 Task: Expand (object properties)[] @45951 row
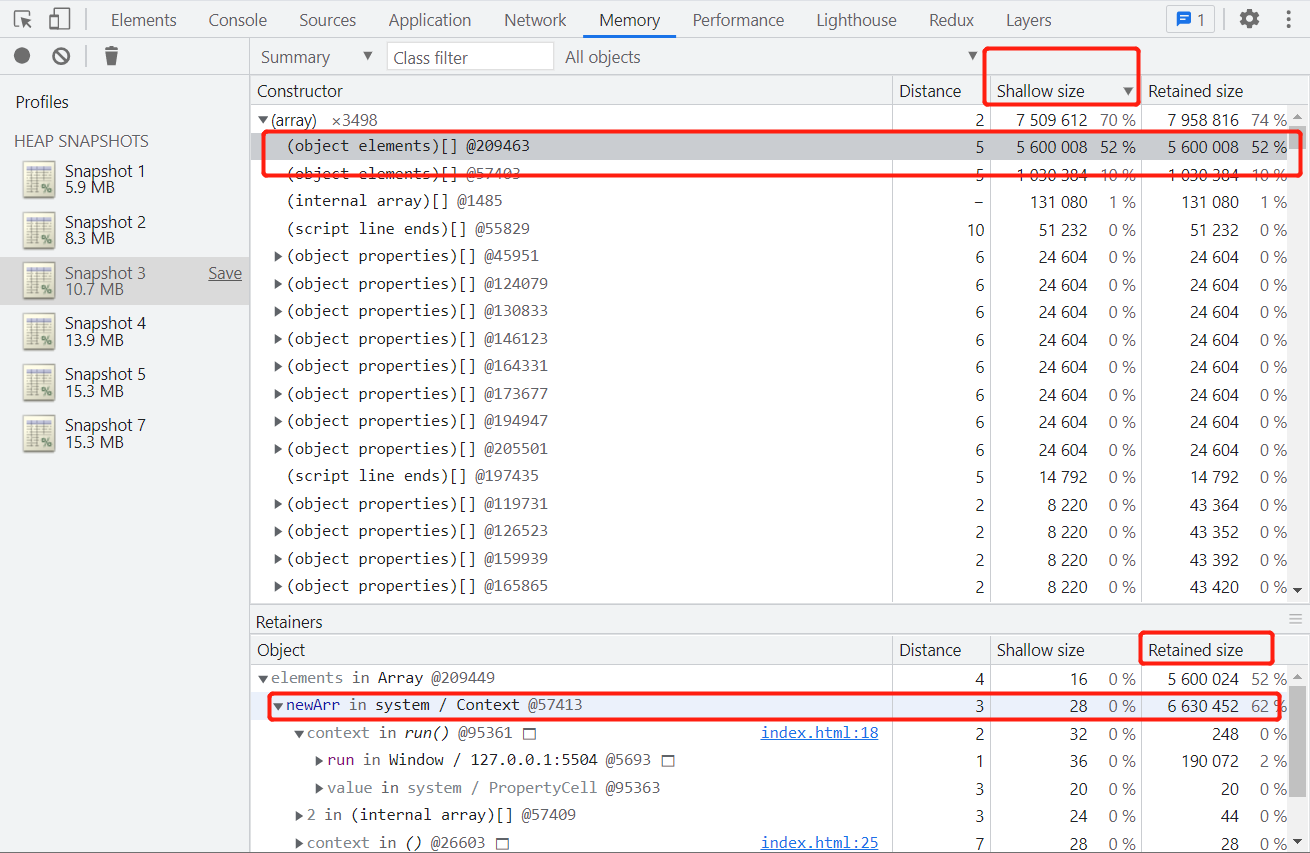tap(278, 256)
